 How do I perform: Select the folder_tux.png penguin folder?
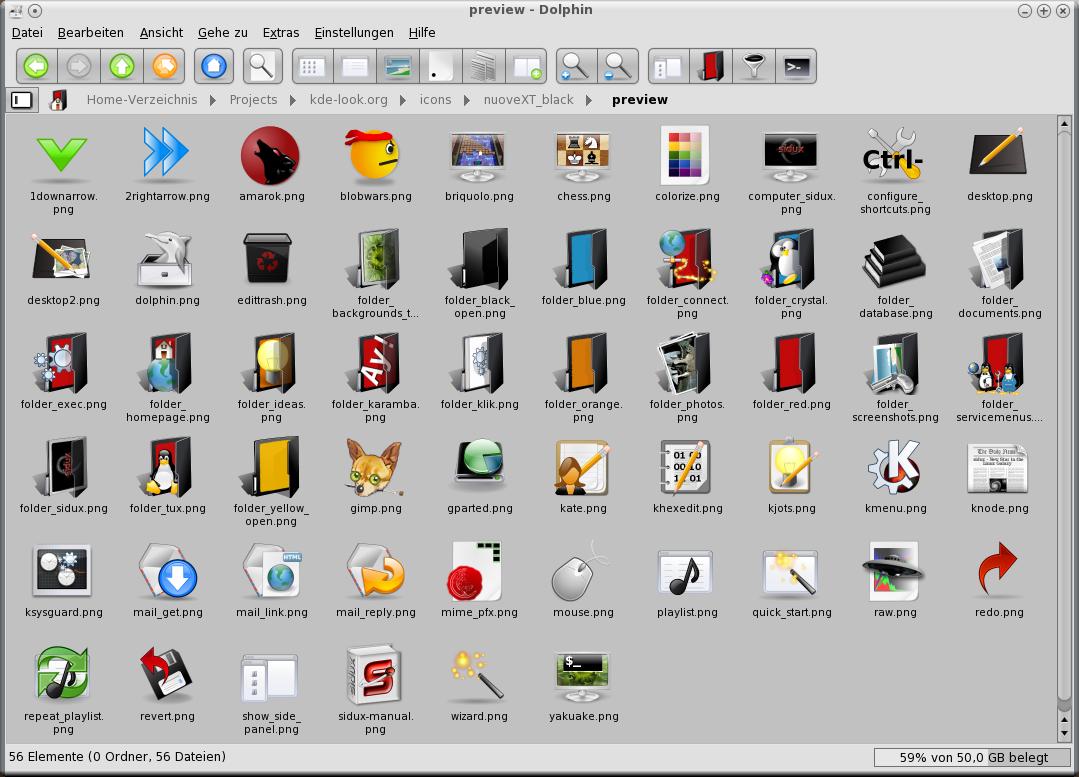[167, 467]
